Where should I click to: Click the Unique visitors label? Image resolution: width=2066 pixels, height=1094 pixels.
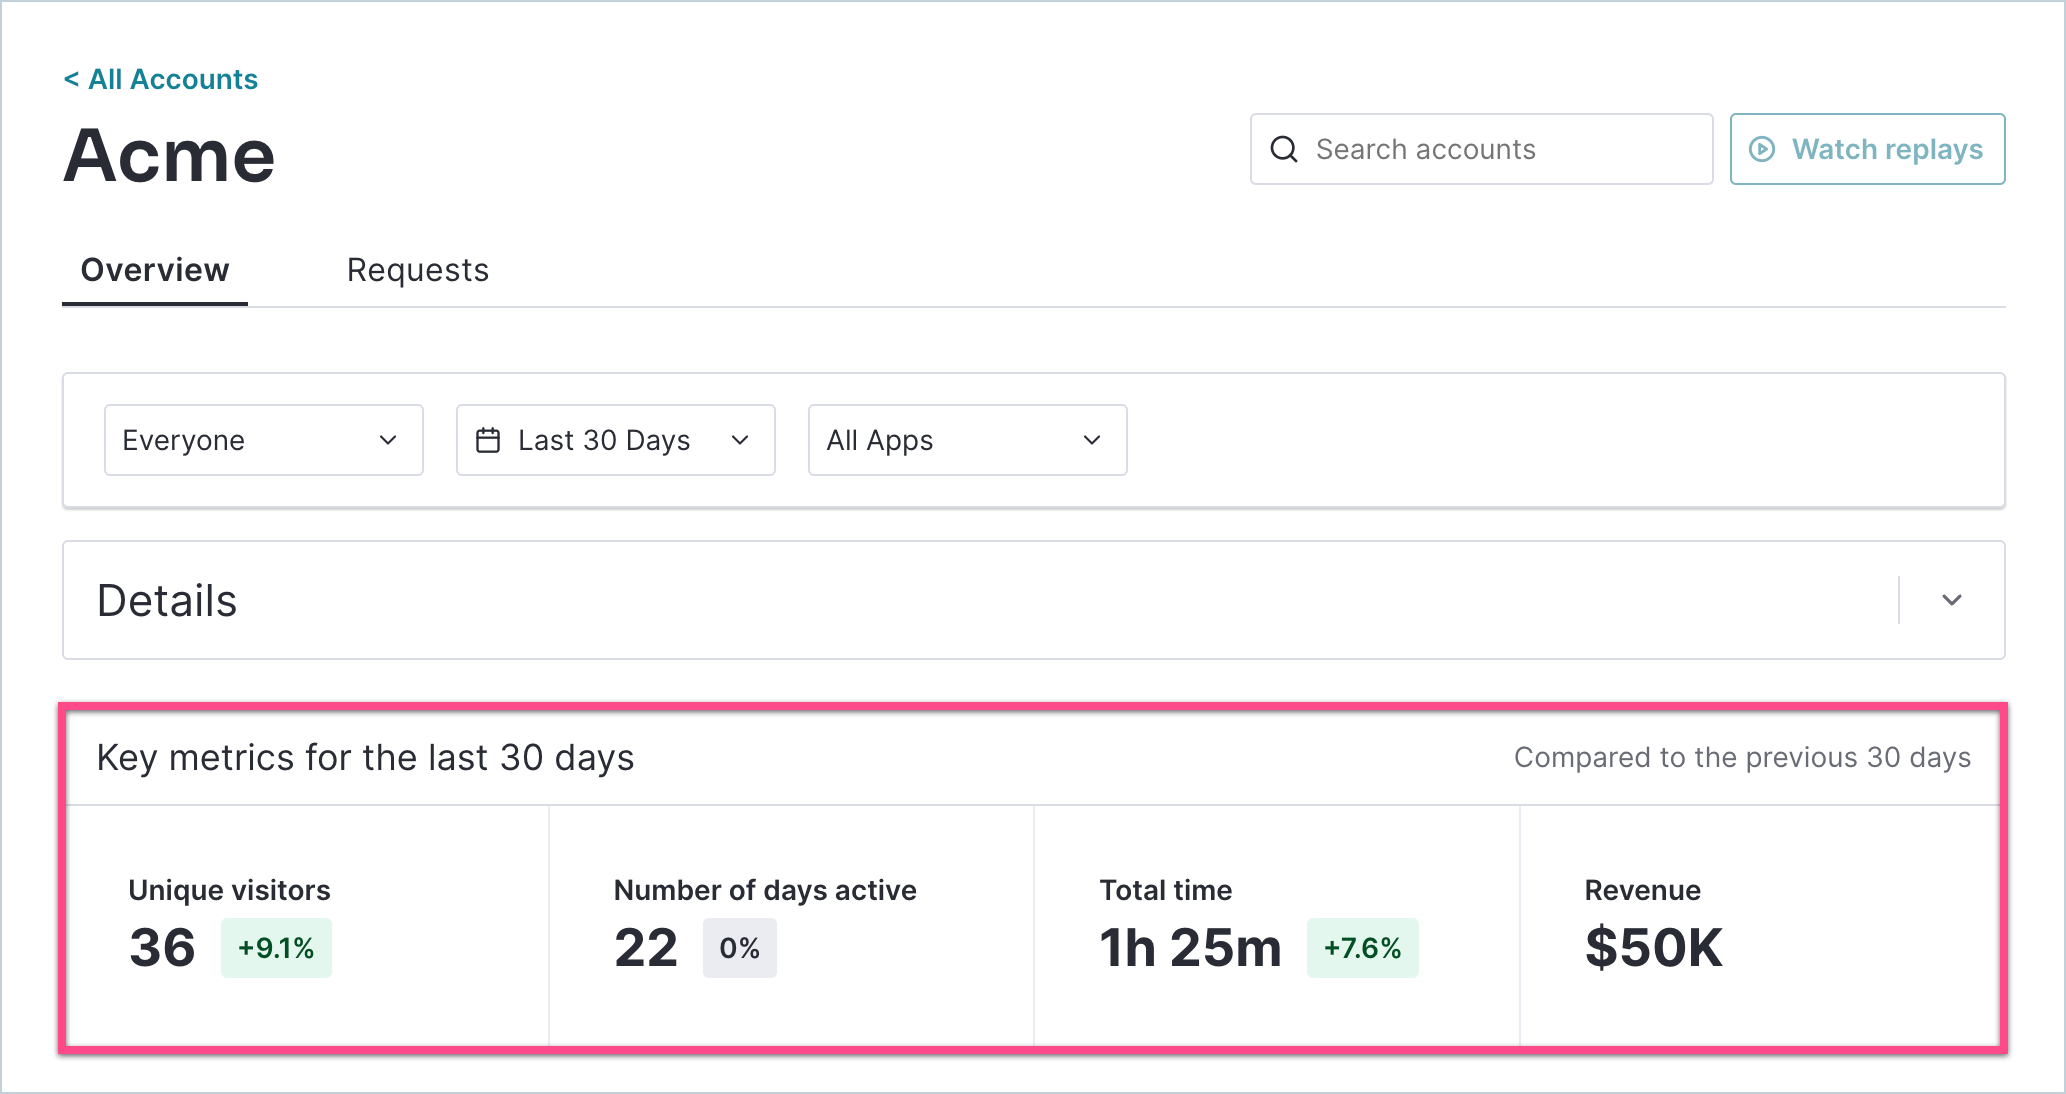[230, 890]
